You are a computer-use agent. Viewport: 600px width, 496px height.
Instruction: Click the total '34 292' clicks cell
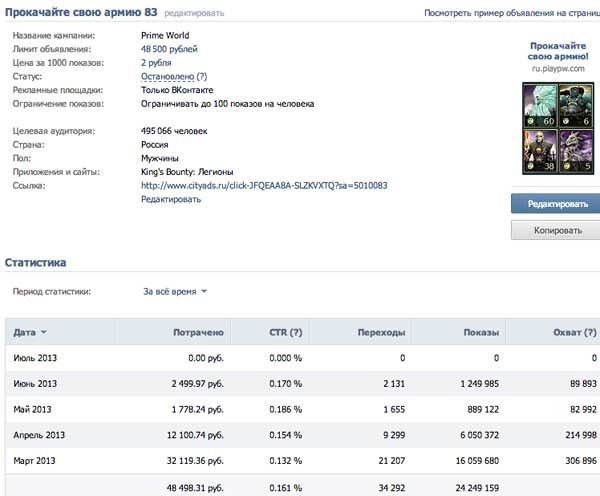tap(392, 488)
